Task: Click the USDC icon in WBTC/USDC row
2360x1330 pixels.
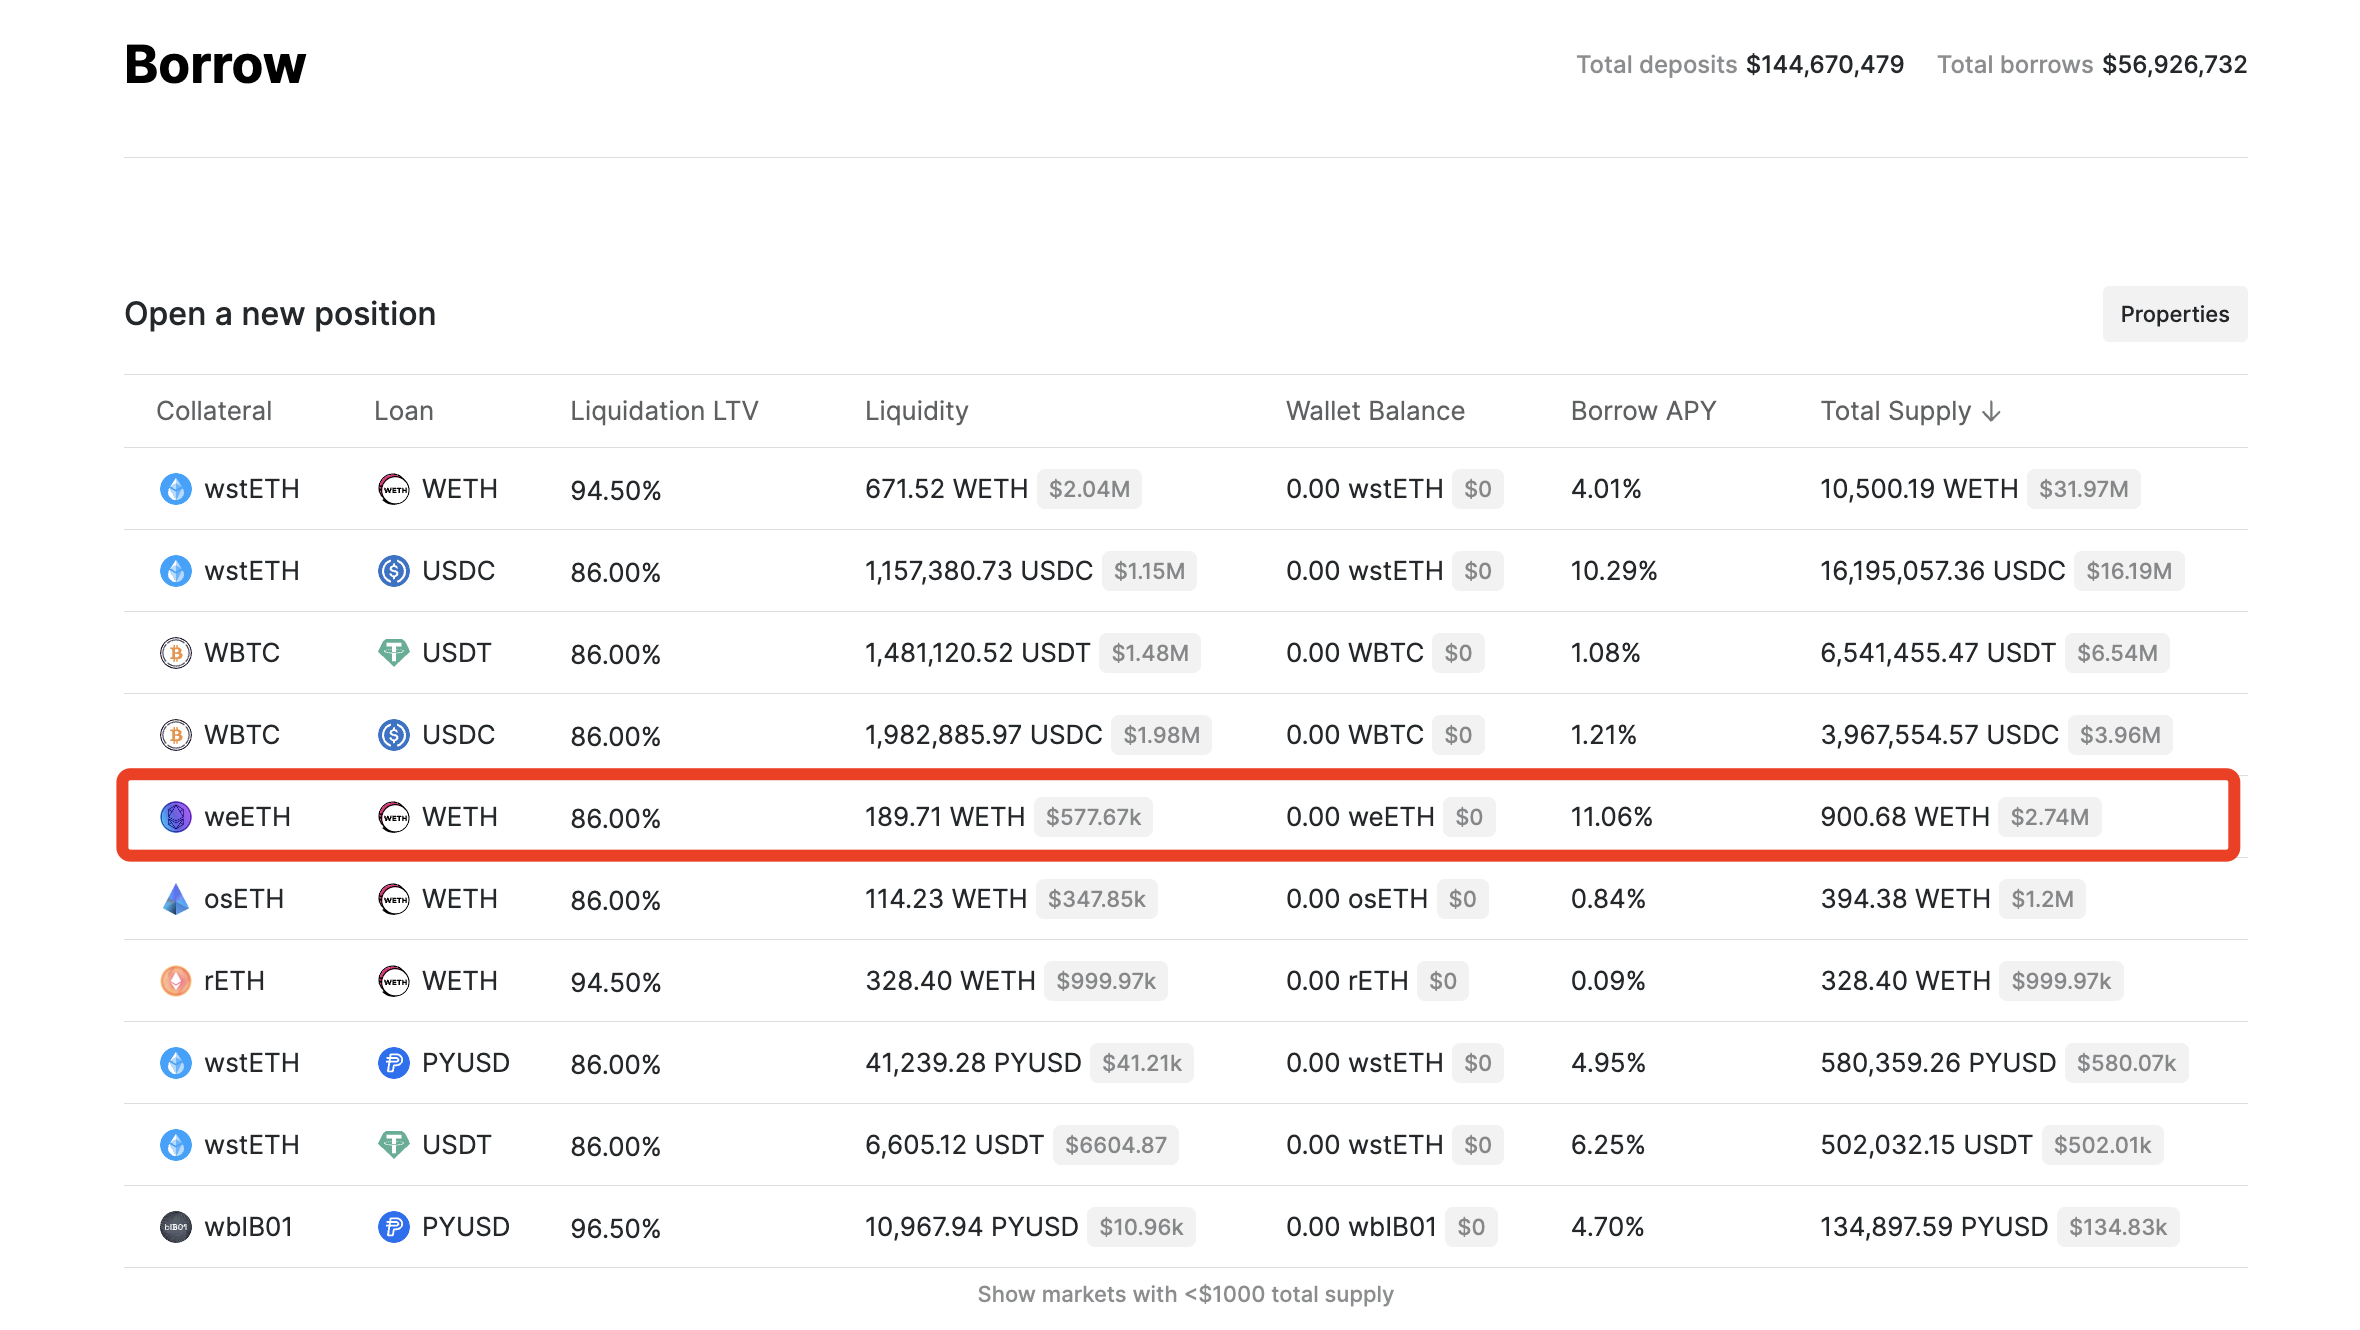Action: pos(394,735)
